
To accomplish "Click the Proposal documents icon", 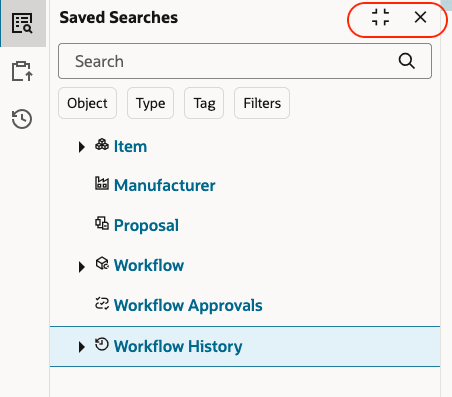I will click(x=102, y=223).
